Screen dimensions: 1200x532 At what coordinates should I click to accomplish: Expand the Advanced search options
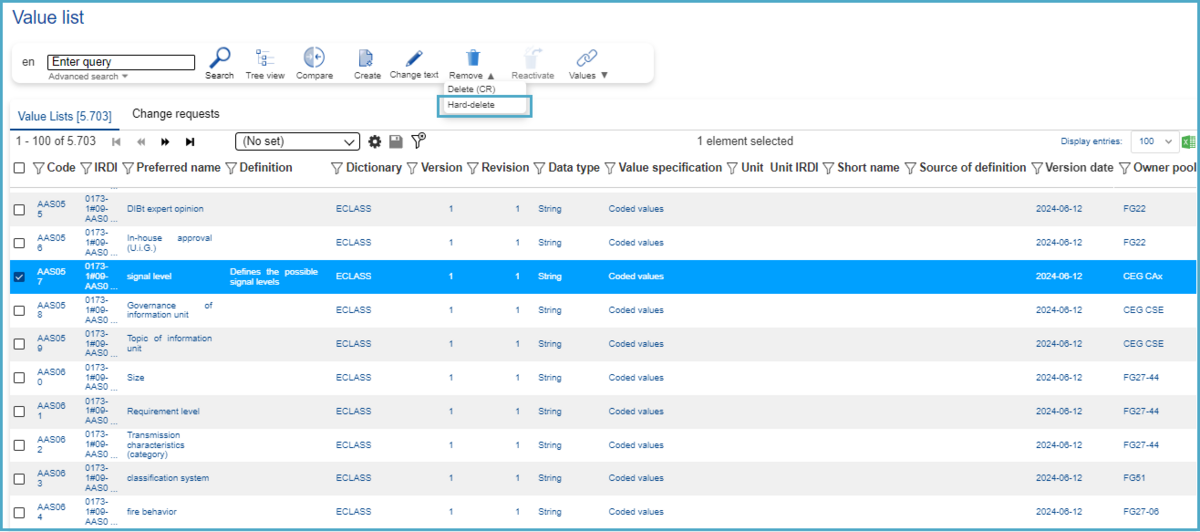pos(88,77)
